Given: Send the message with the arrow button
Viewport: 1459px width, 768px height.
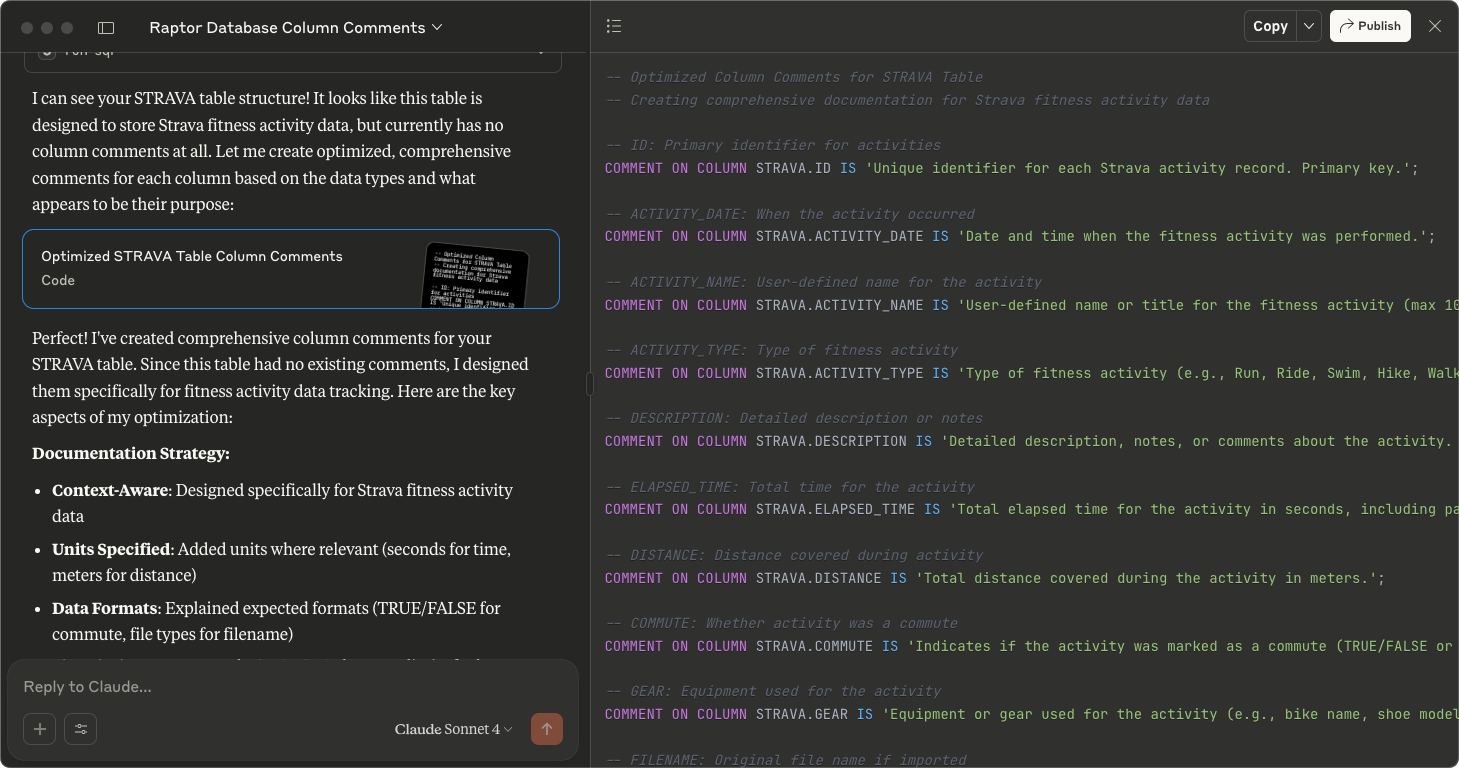Looking at the screenshot, I should [547, 729].
